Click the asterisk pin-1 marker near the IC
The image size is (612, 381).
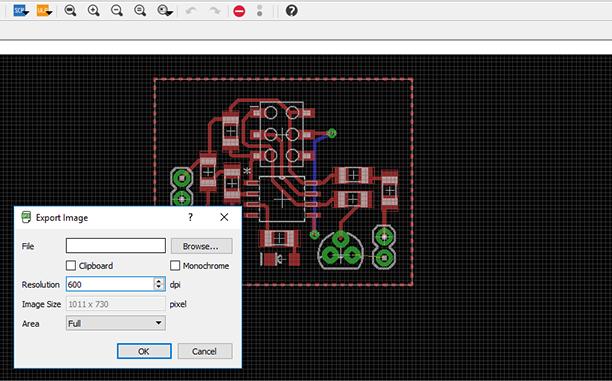247,171
